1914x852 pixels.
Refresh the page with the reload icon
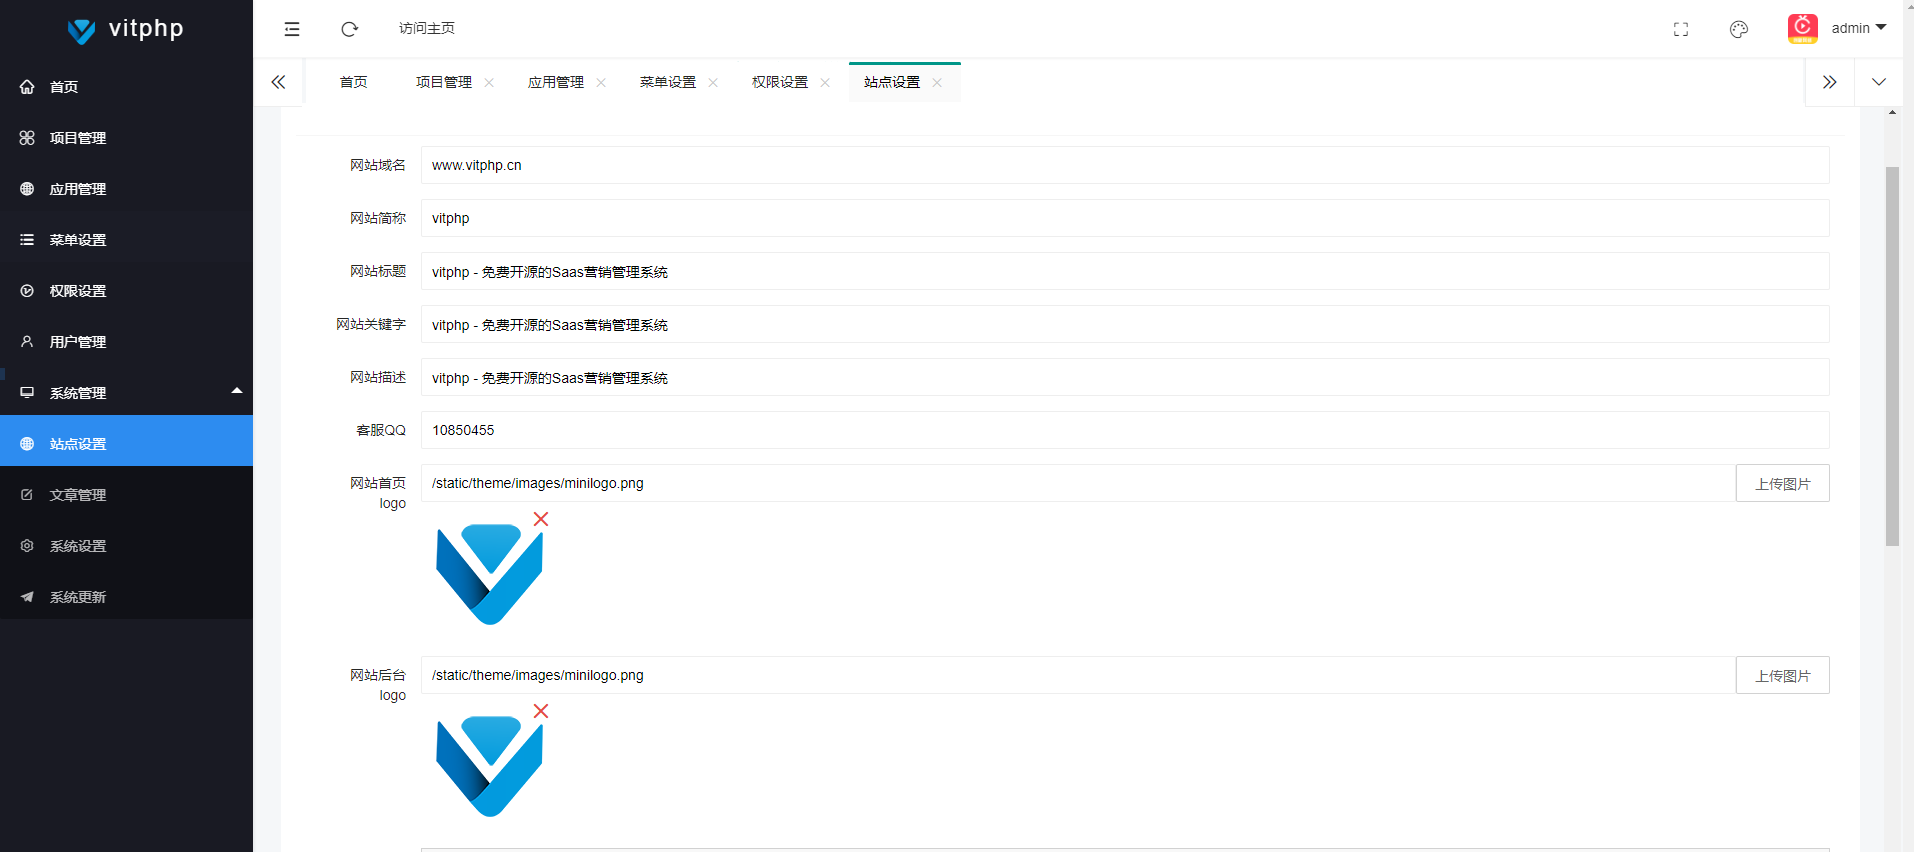click(349, 29)
